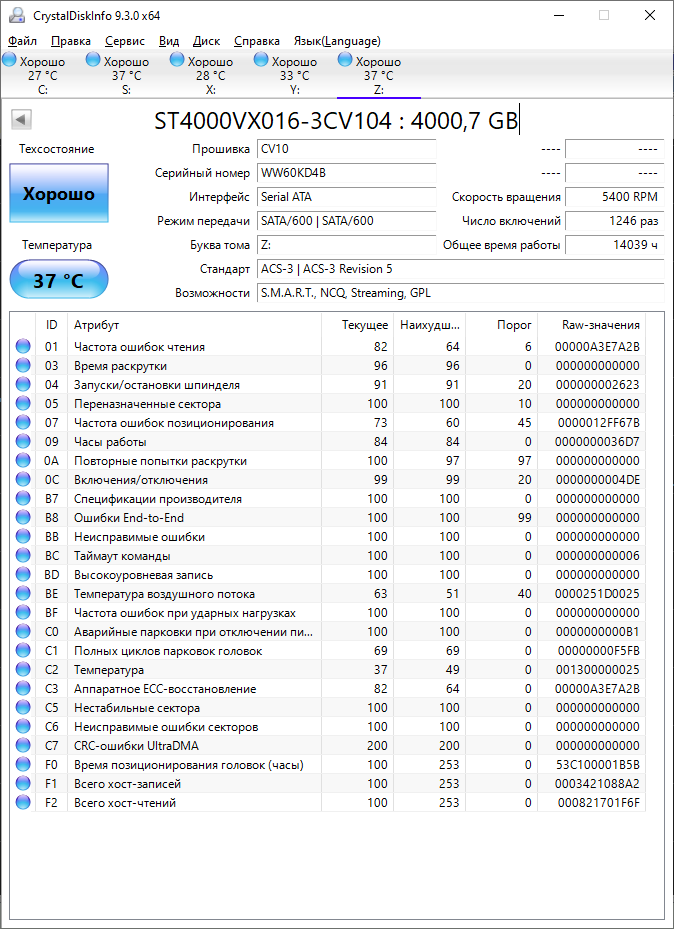Image resolution: width=674 pixels, height=929 pixels.
Task: Click status orb for attribute 05 reallocated sectors
Action: (23, 404)
